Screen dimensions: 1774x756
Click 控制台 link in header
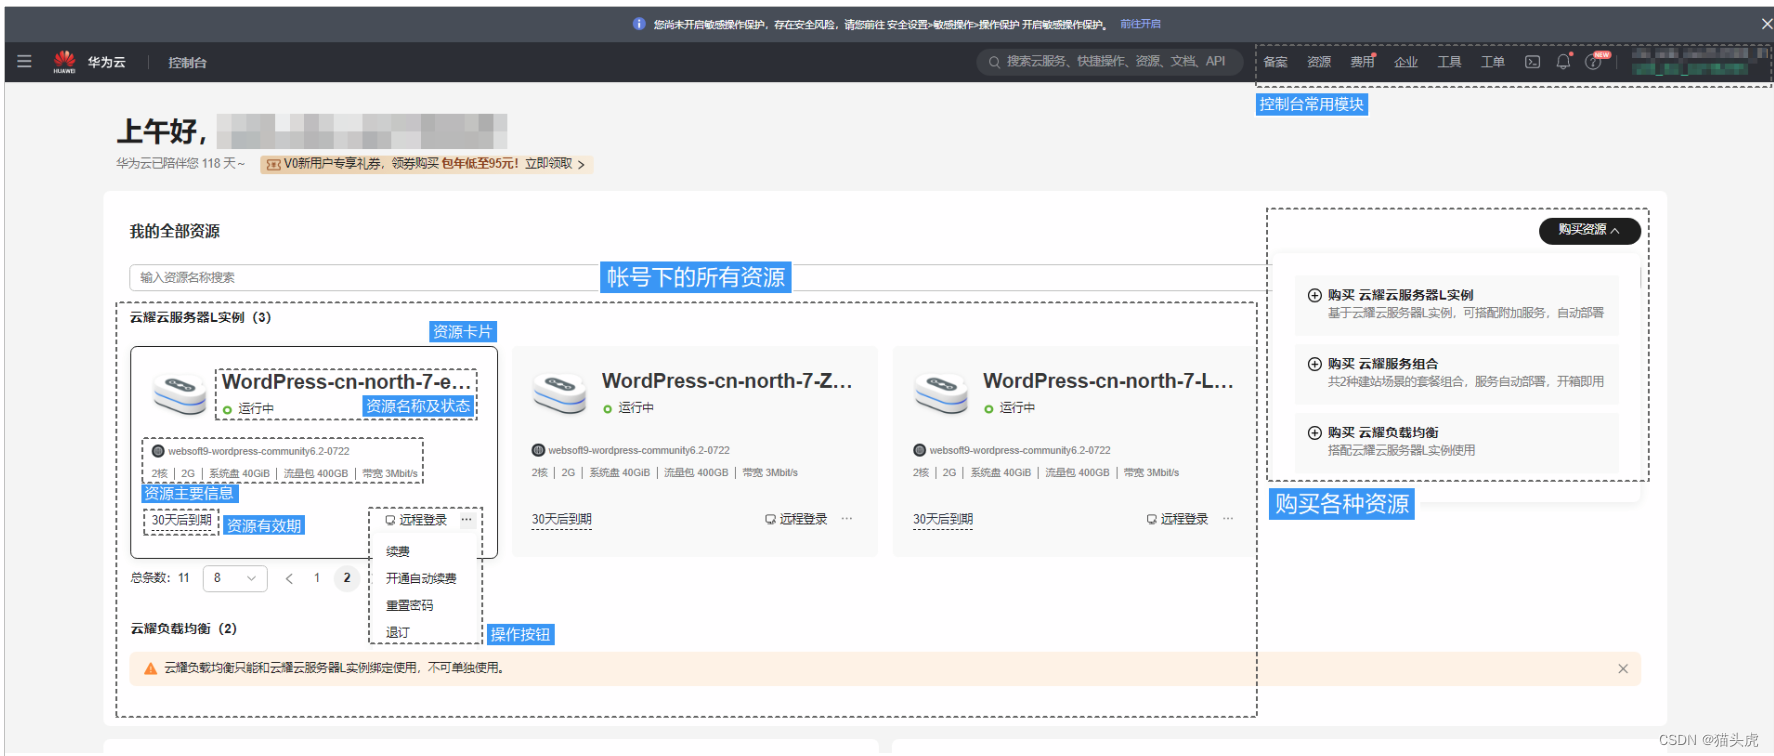[x=187, y=62]
